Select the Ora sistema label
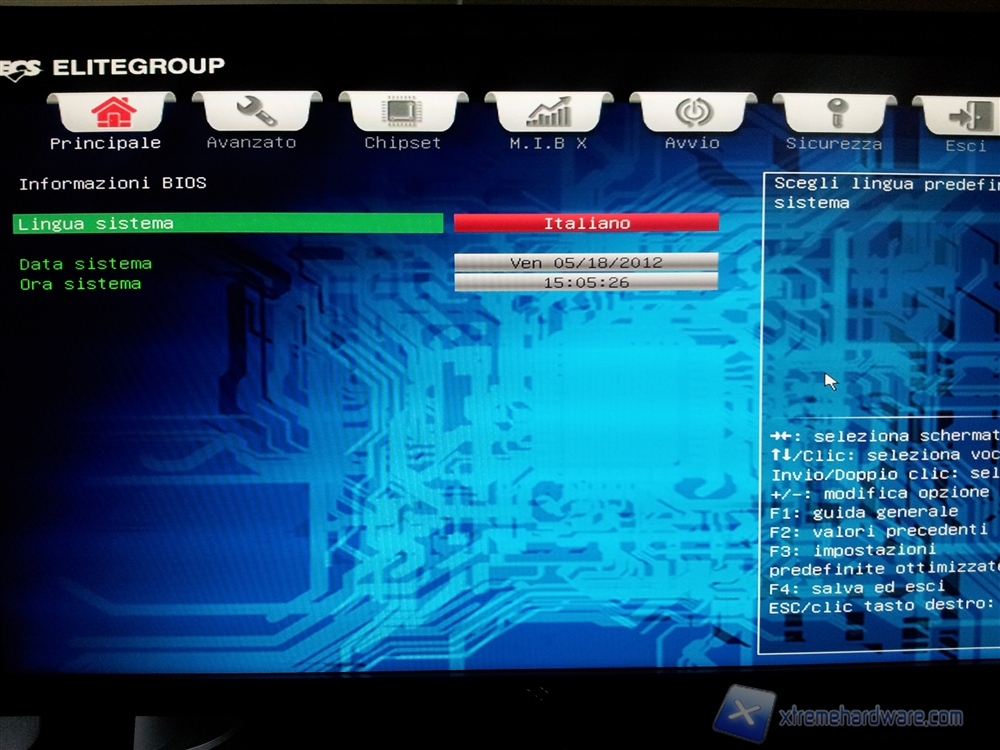The width and height of the screenshot is (1000, 750). click(x=80, y=284)
